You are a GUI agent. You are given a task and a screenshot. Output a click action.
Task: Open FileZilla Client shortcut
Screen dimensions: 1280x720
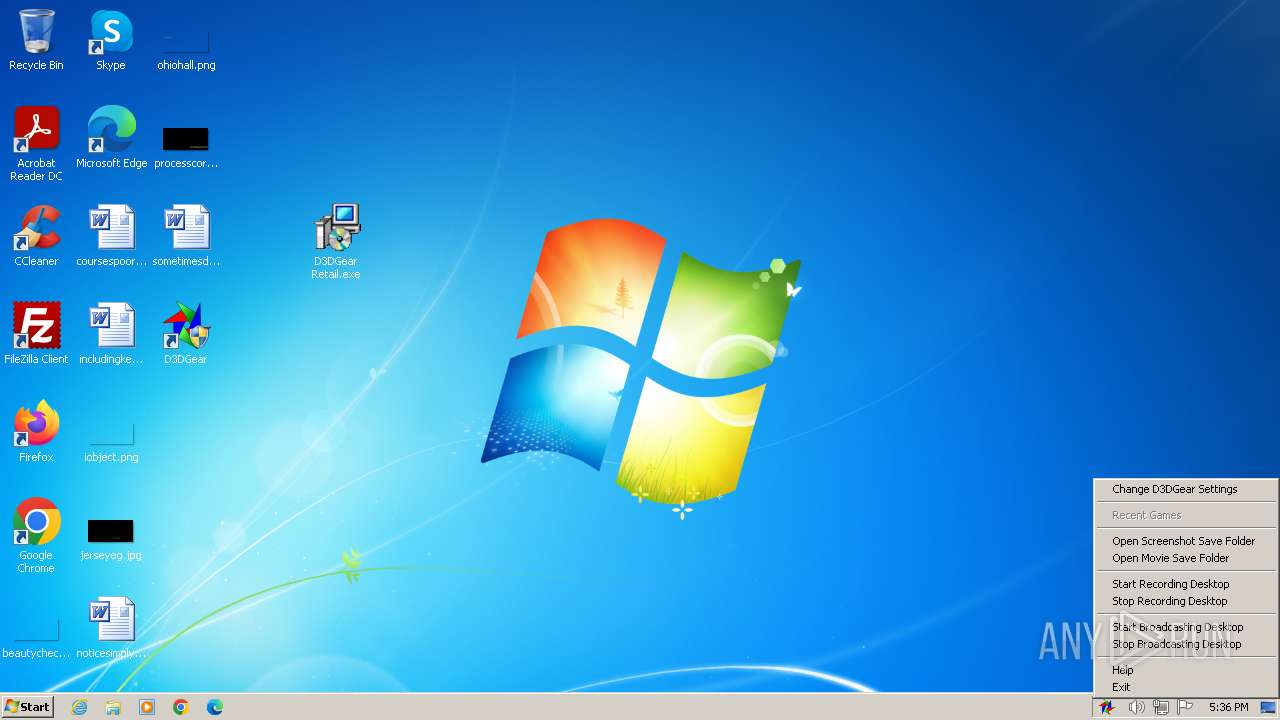pyautogui.click(x=36, y=334)
